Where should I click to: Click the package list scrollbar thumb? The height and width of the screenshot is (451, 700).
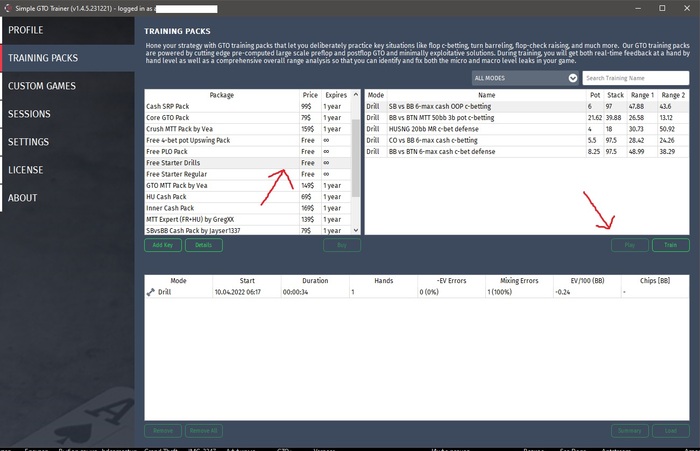point(356,158)
